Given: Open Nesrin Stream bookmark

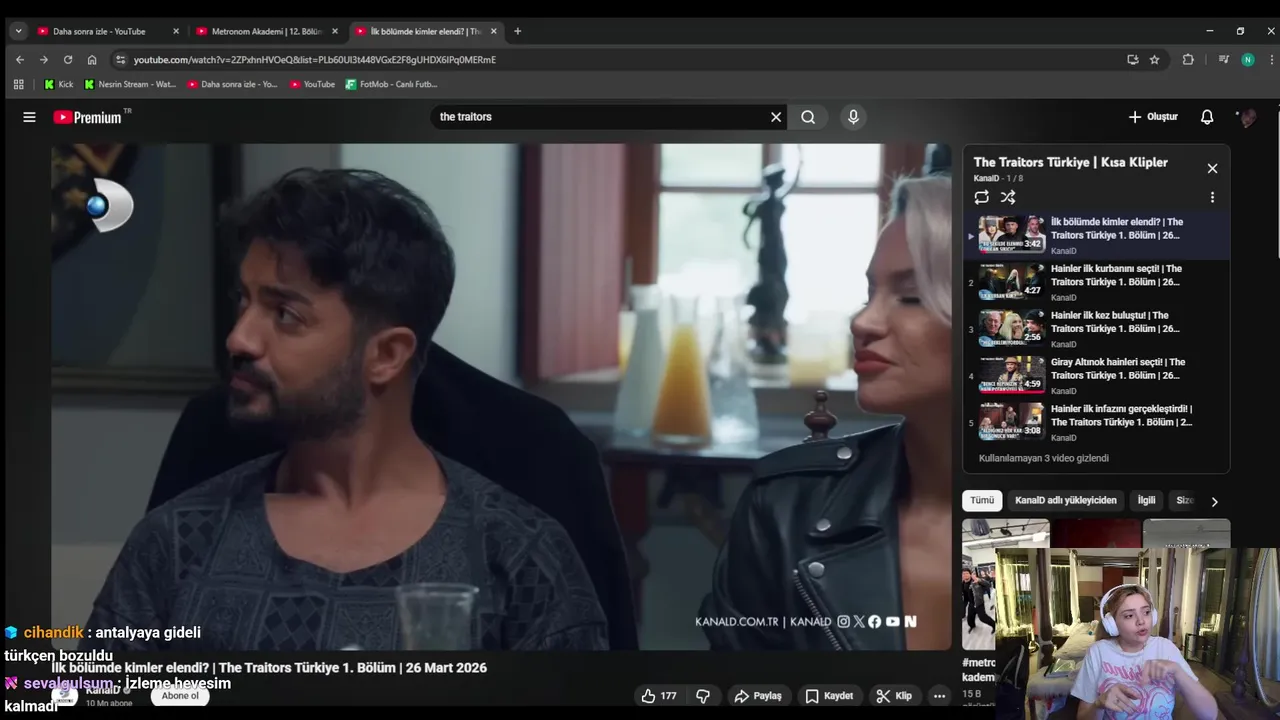Looking at the screenshot, I should [x=130, y=84].
